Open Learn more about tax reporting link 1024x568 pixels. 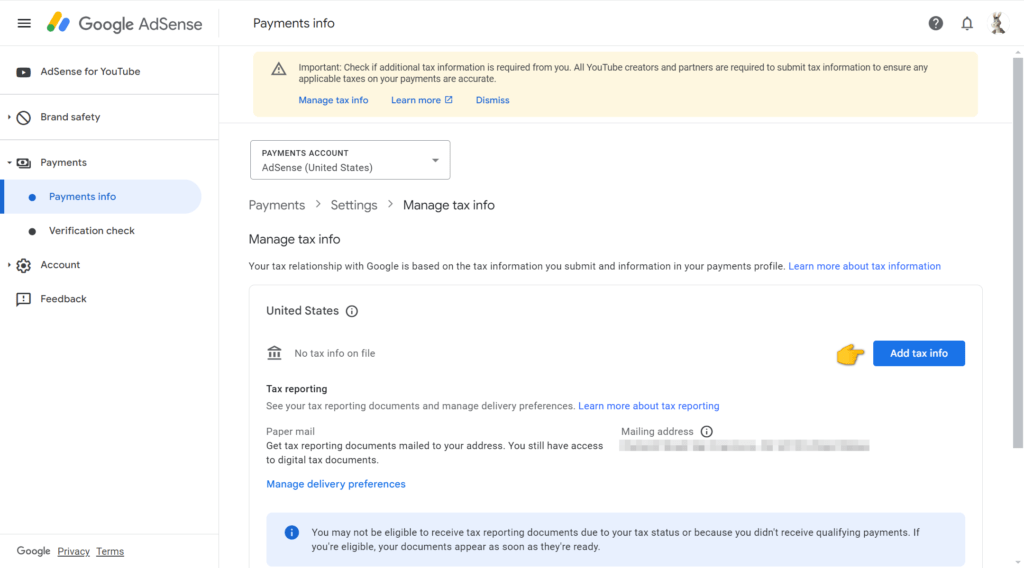648,406
